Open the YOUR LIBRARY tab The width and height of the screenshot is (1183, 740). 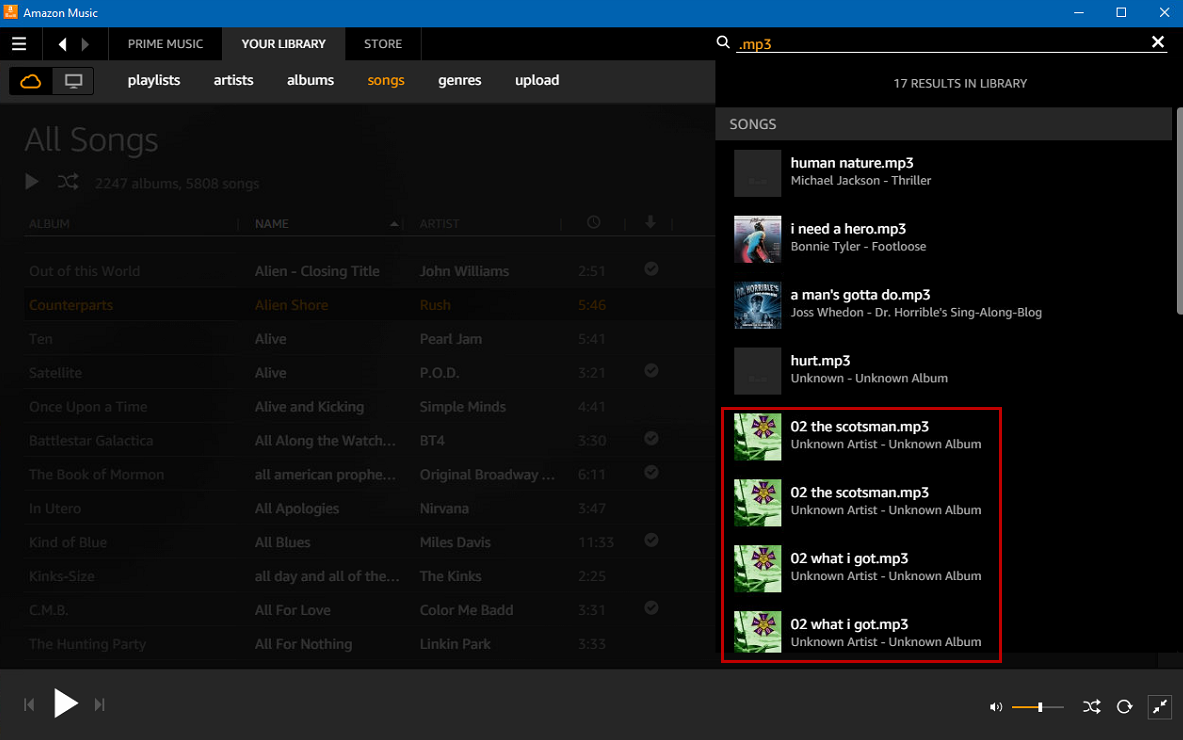284,44
